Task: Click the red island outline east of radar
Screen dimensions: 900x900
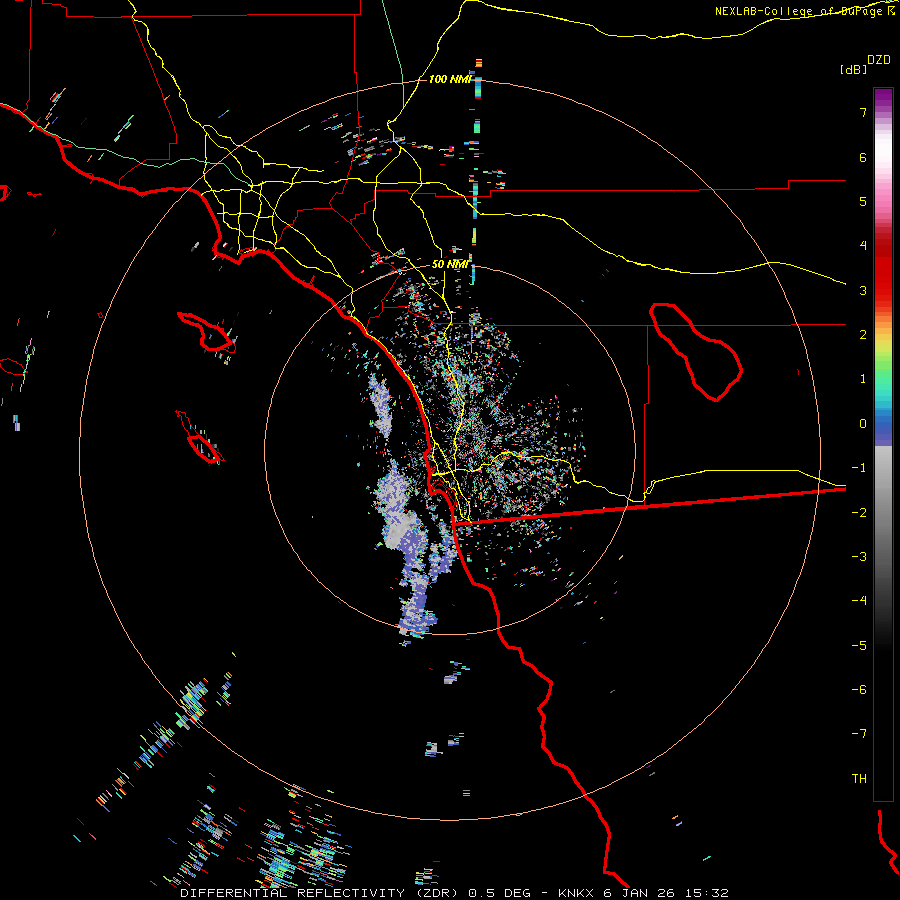Action: pyautogui.click(x=696, y=351)
